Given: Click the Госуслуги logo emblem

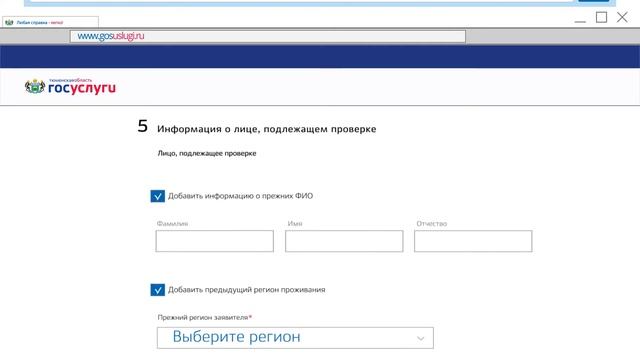Looking at the screenshot, I should click(x=35, y=87).
